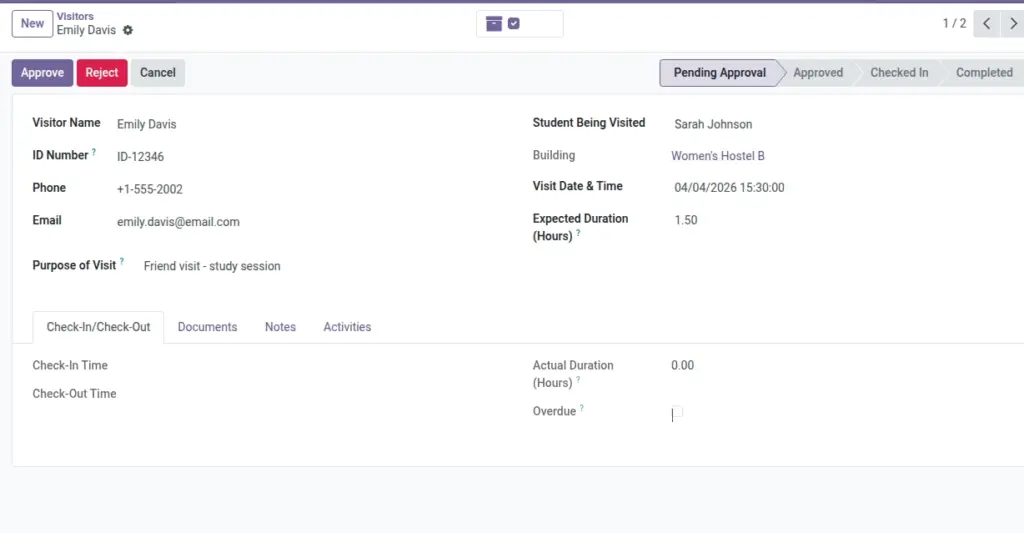1024x533 pixels.
Task: Select the Activities tab
Action: 347,327
